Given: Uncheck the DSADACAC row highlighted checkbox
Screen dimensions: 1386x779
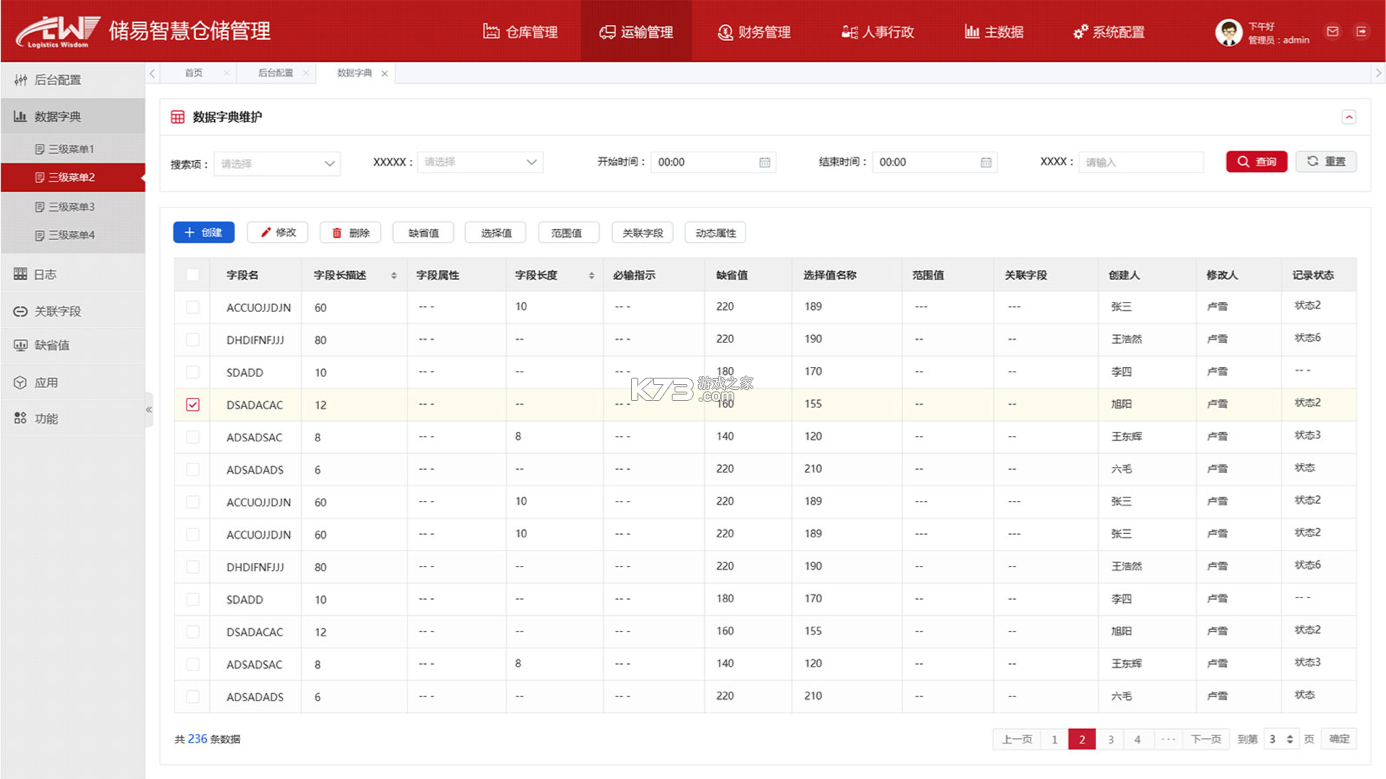Looking at the screenshot, I should point(193,405).
